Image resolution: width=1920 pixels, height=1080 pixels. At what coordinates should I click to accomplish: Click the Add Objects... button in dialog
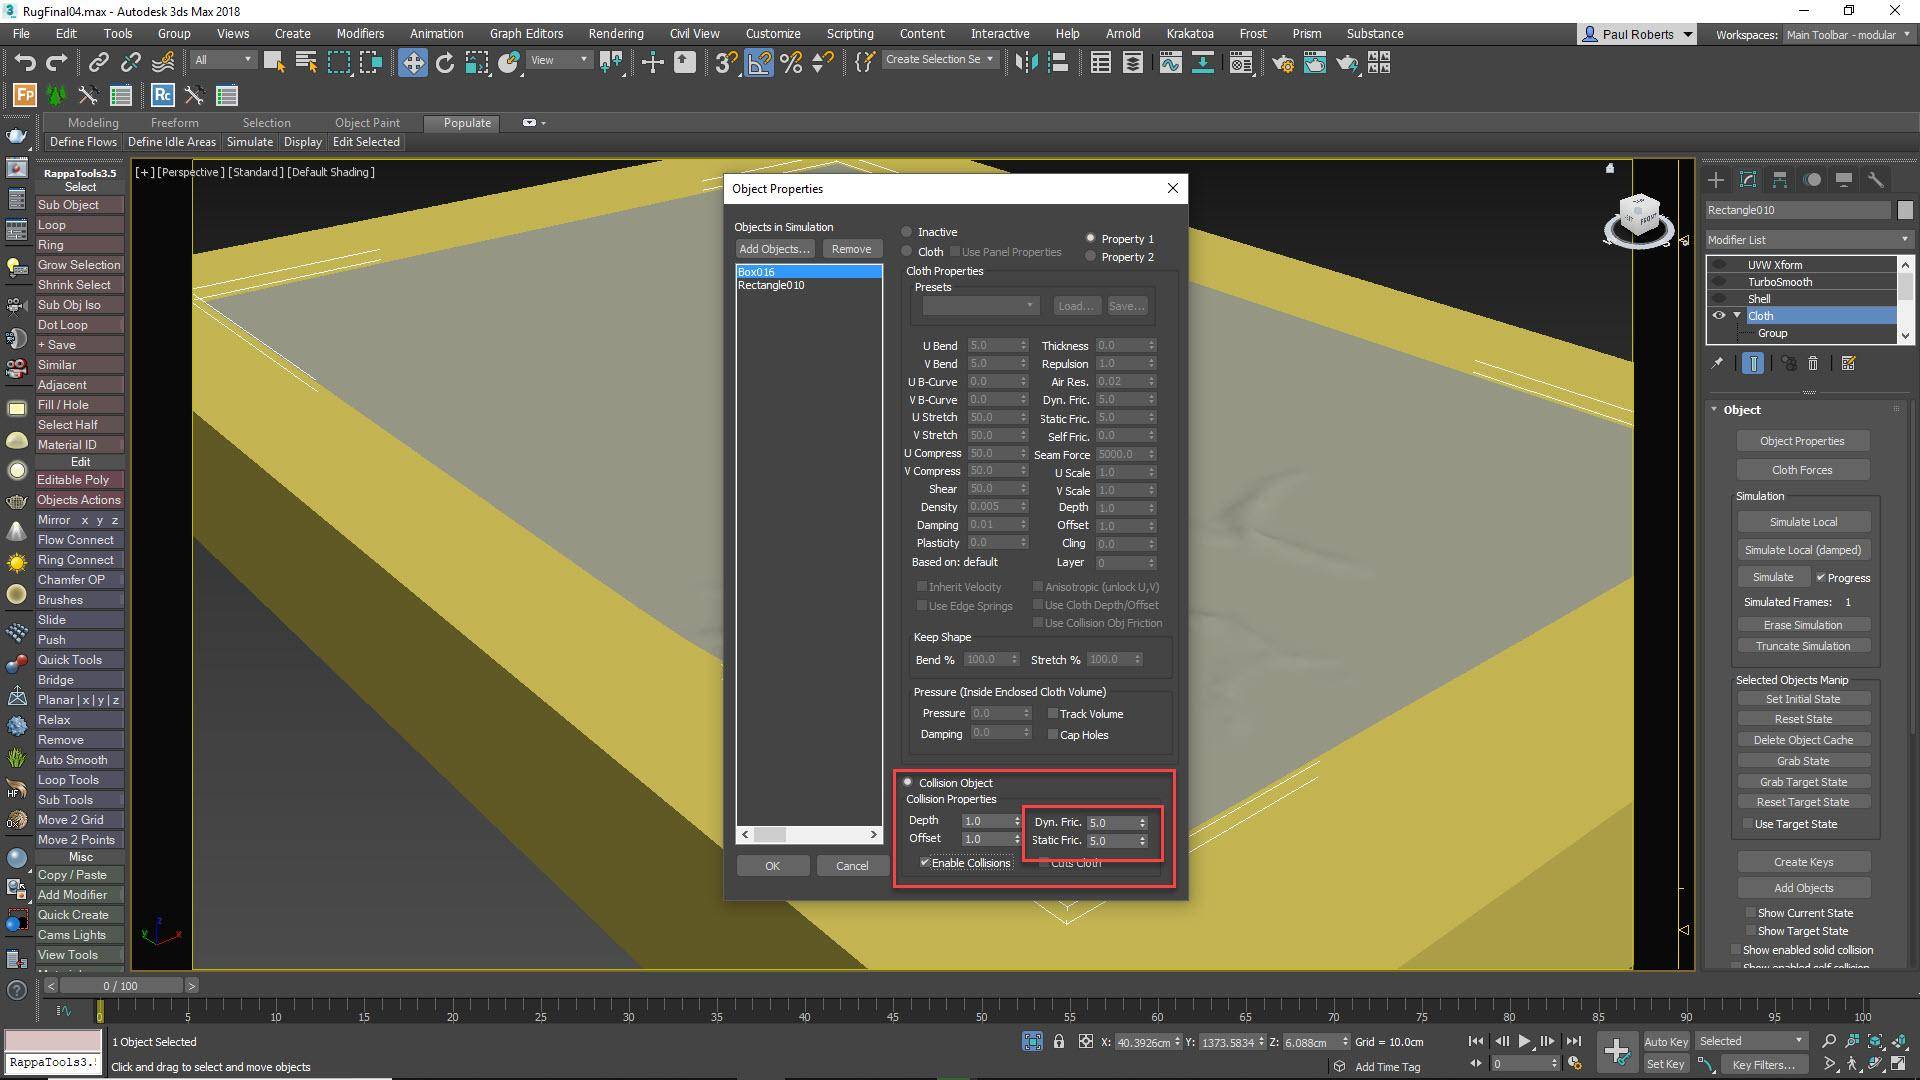774,249
